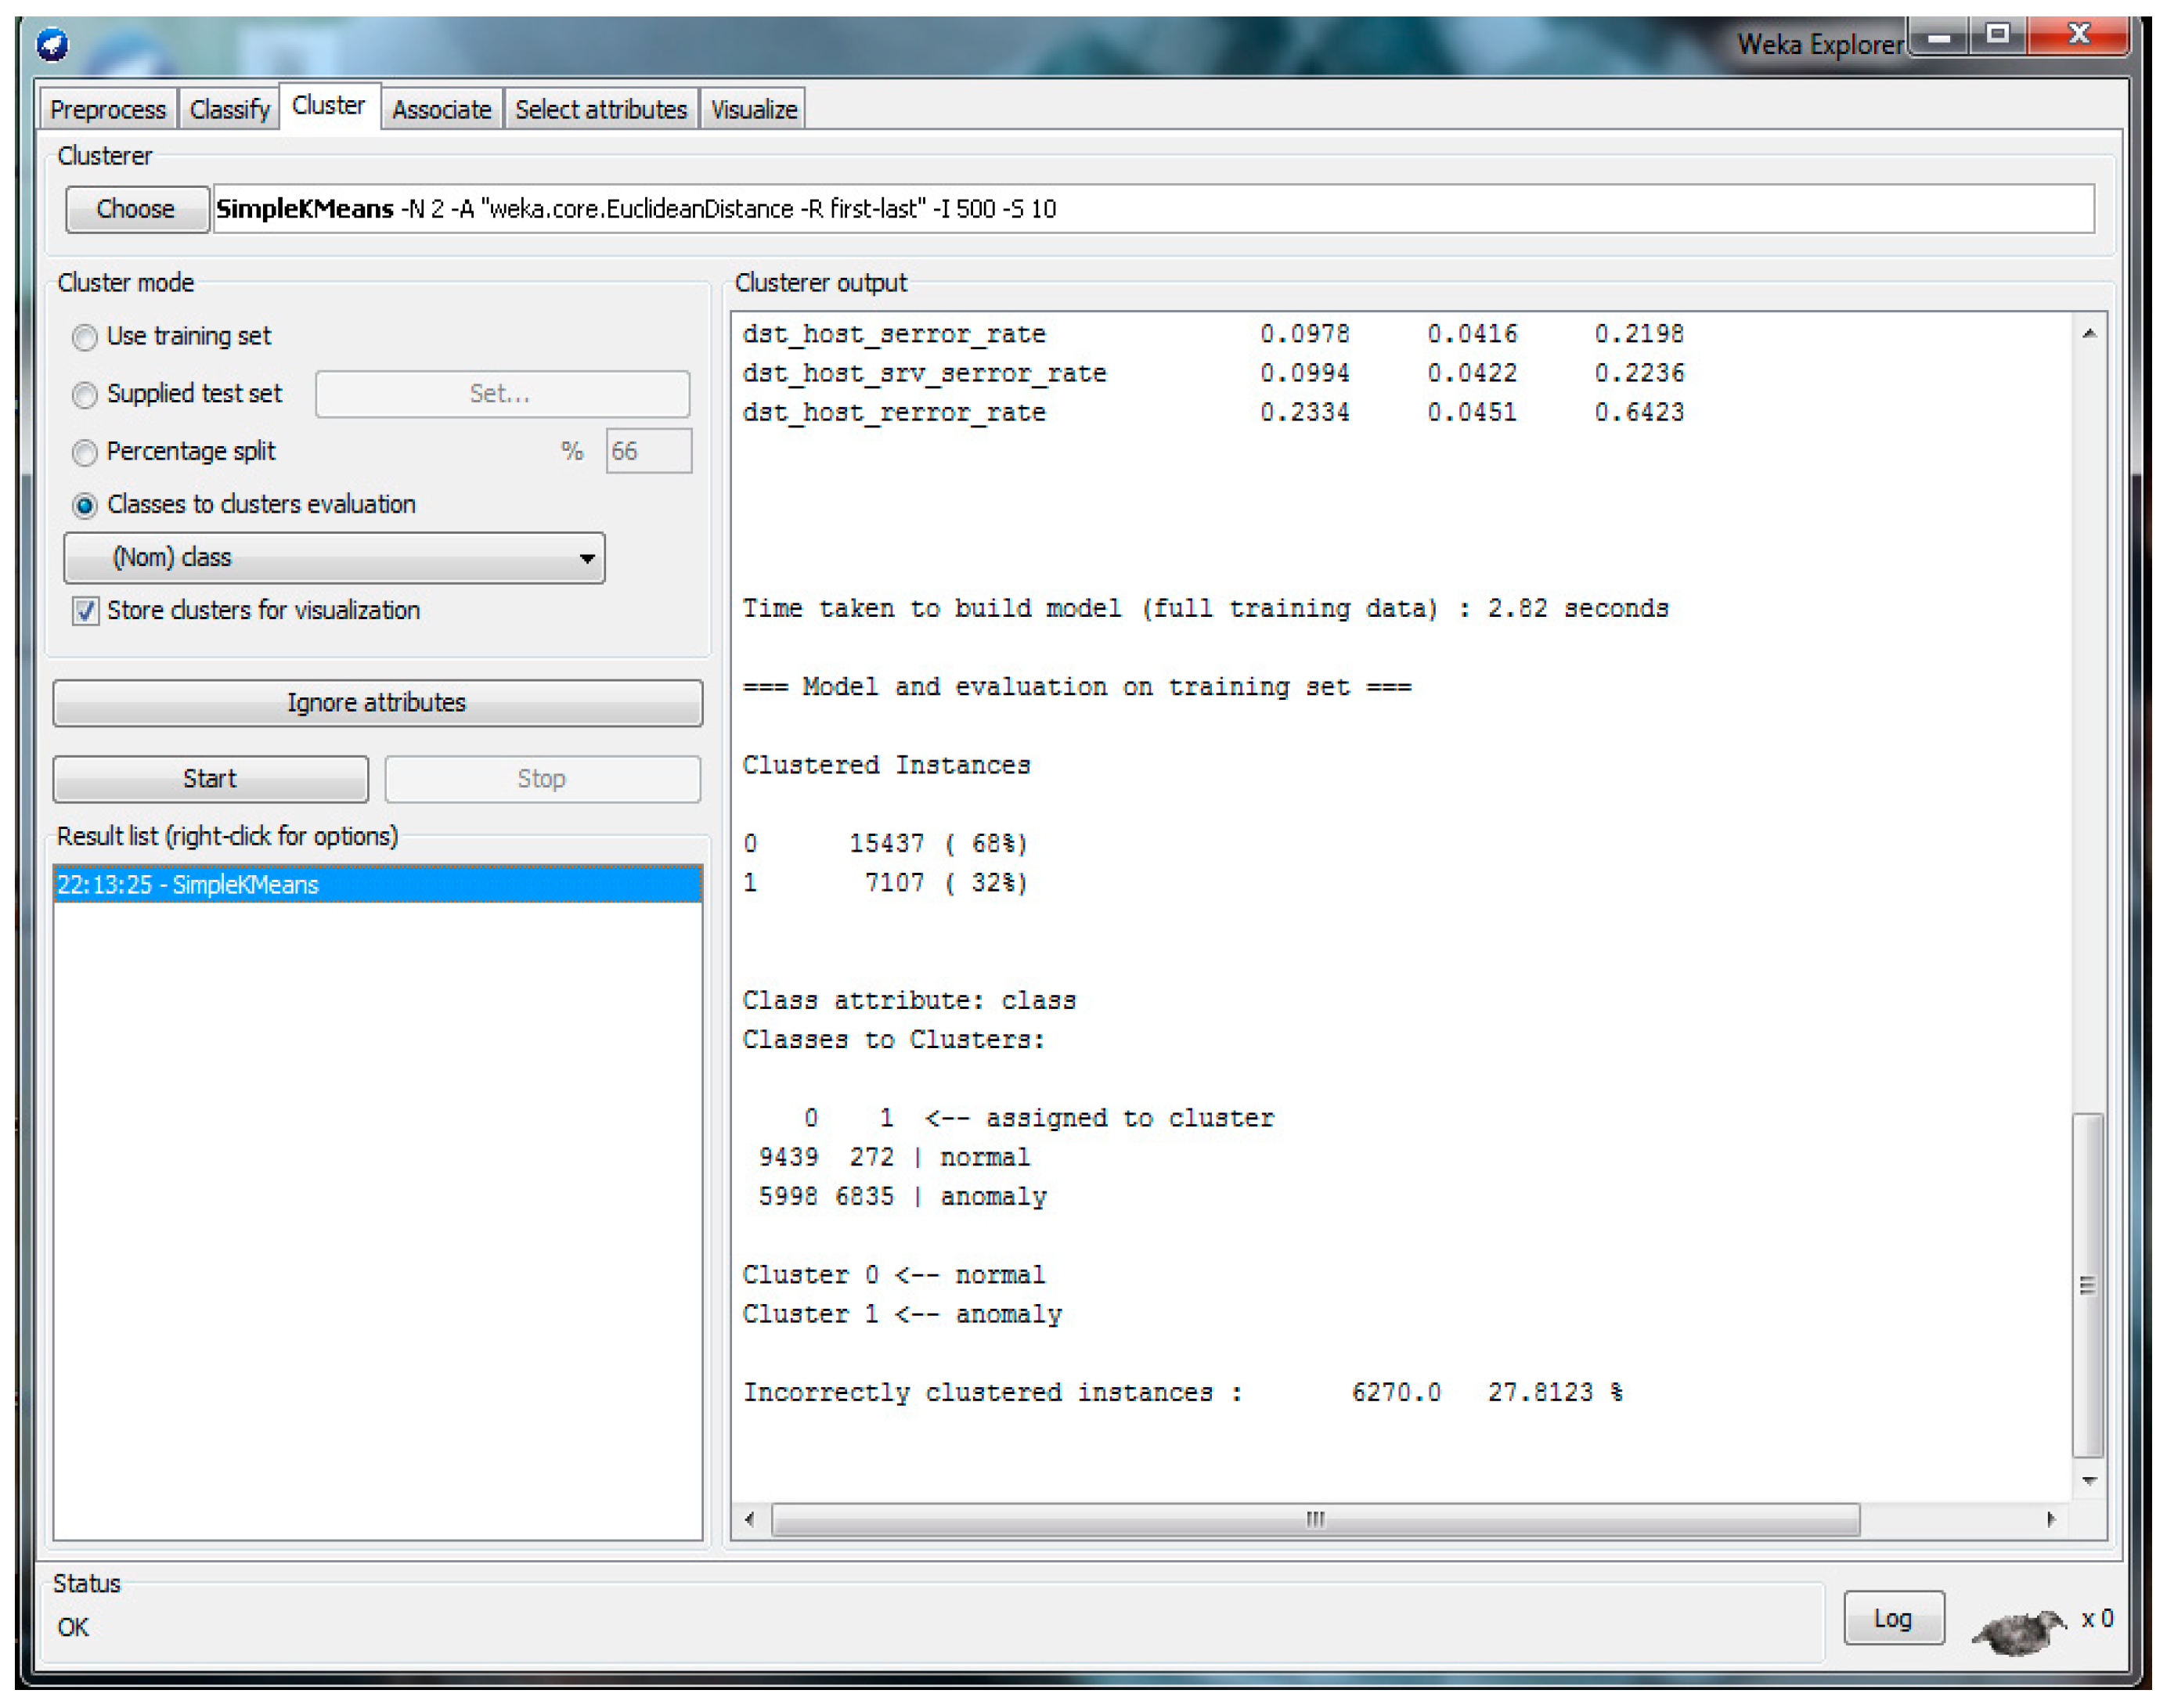Click the scroll down arrow of clusterer output
The image size is (2167, 1708).
click(2089, 1481)
